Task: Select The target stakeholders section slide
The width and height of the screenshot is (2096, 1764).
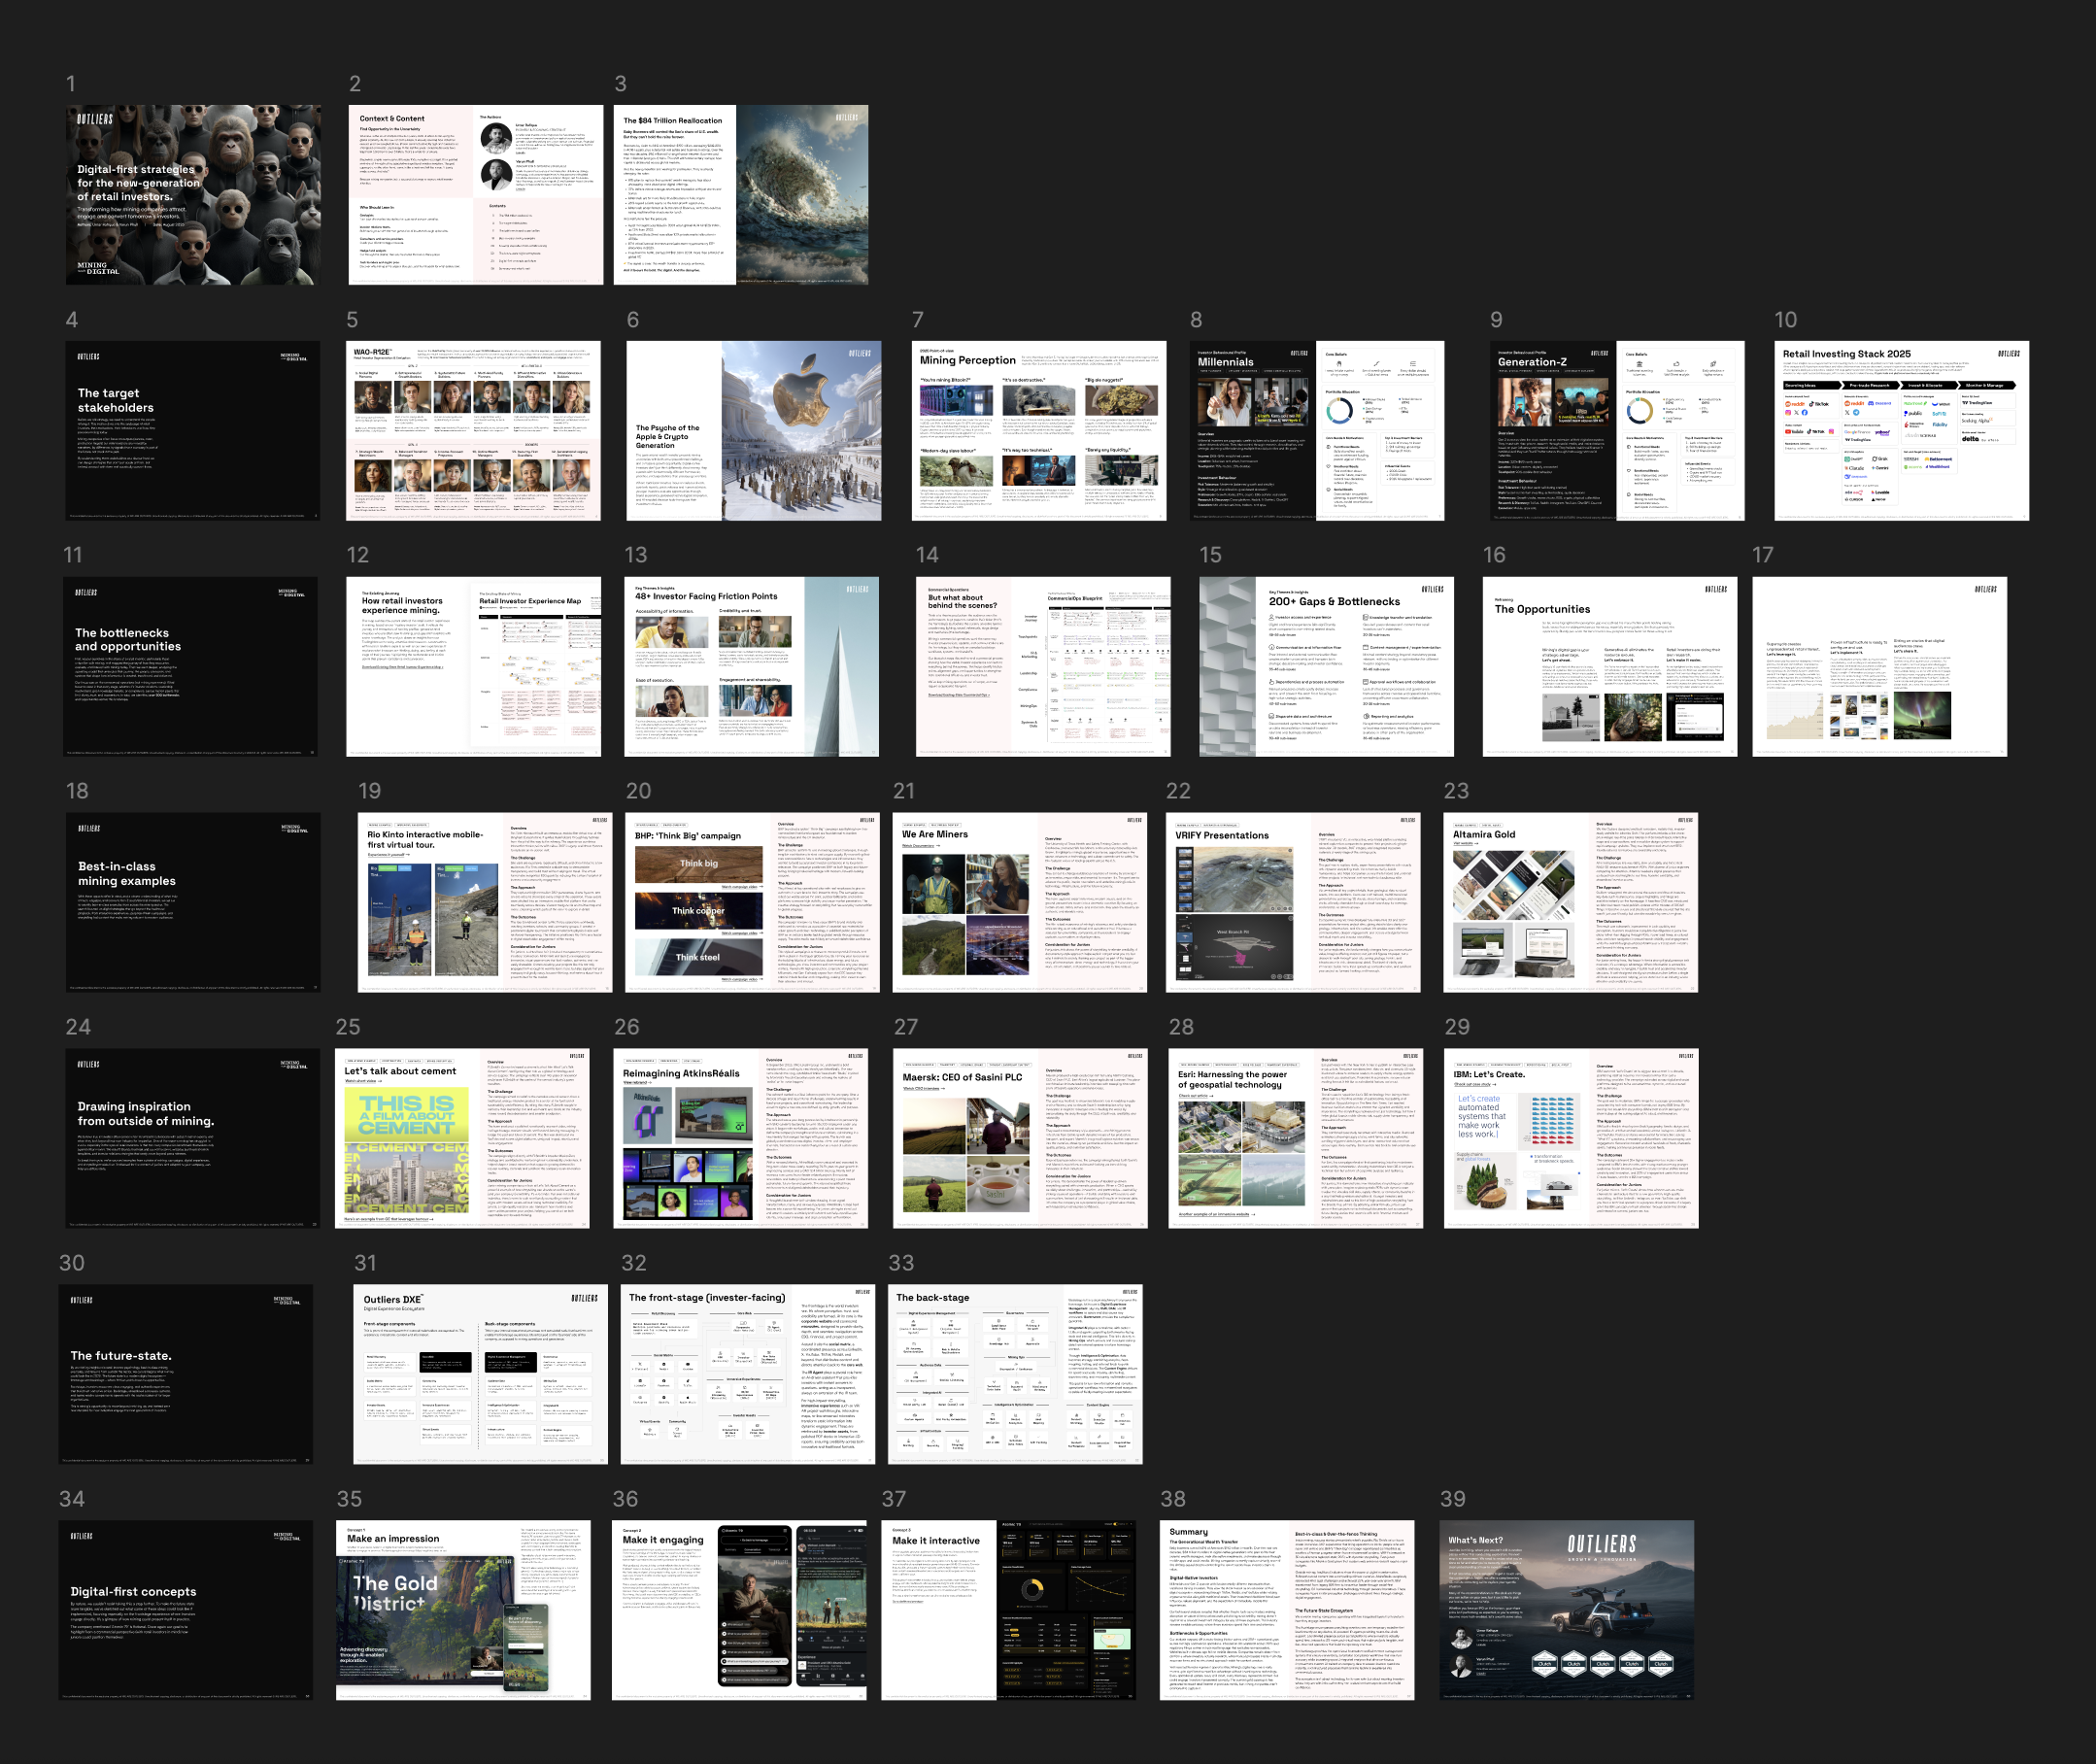Action: click(x=193, y=430)
